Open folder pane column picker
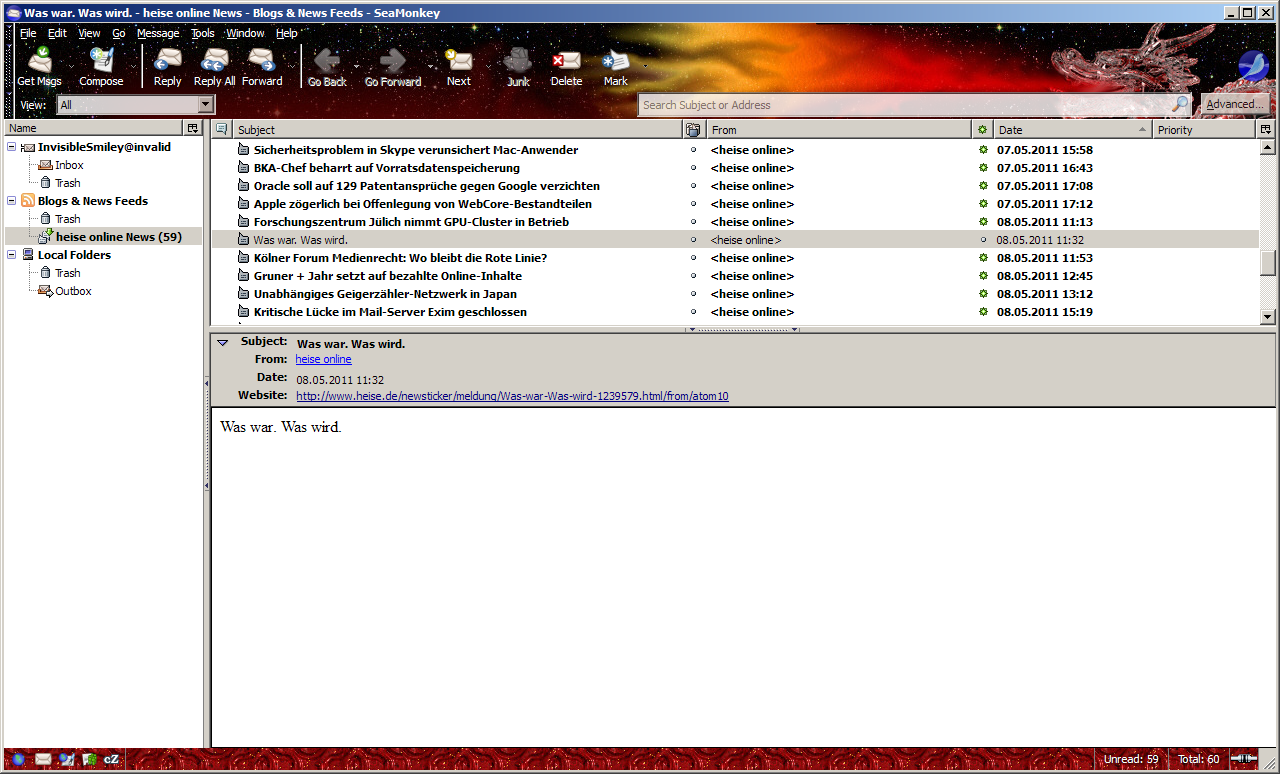This screenshot has height=774, width=1280. (x=192, y=128)
